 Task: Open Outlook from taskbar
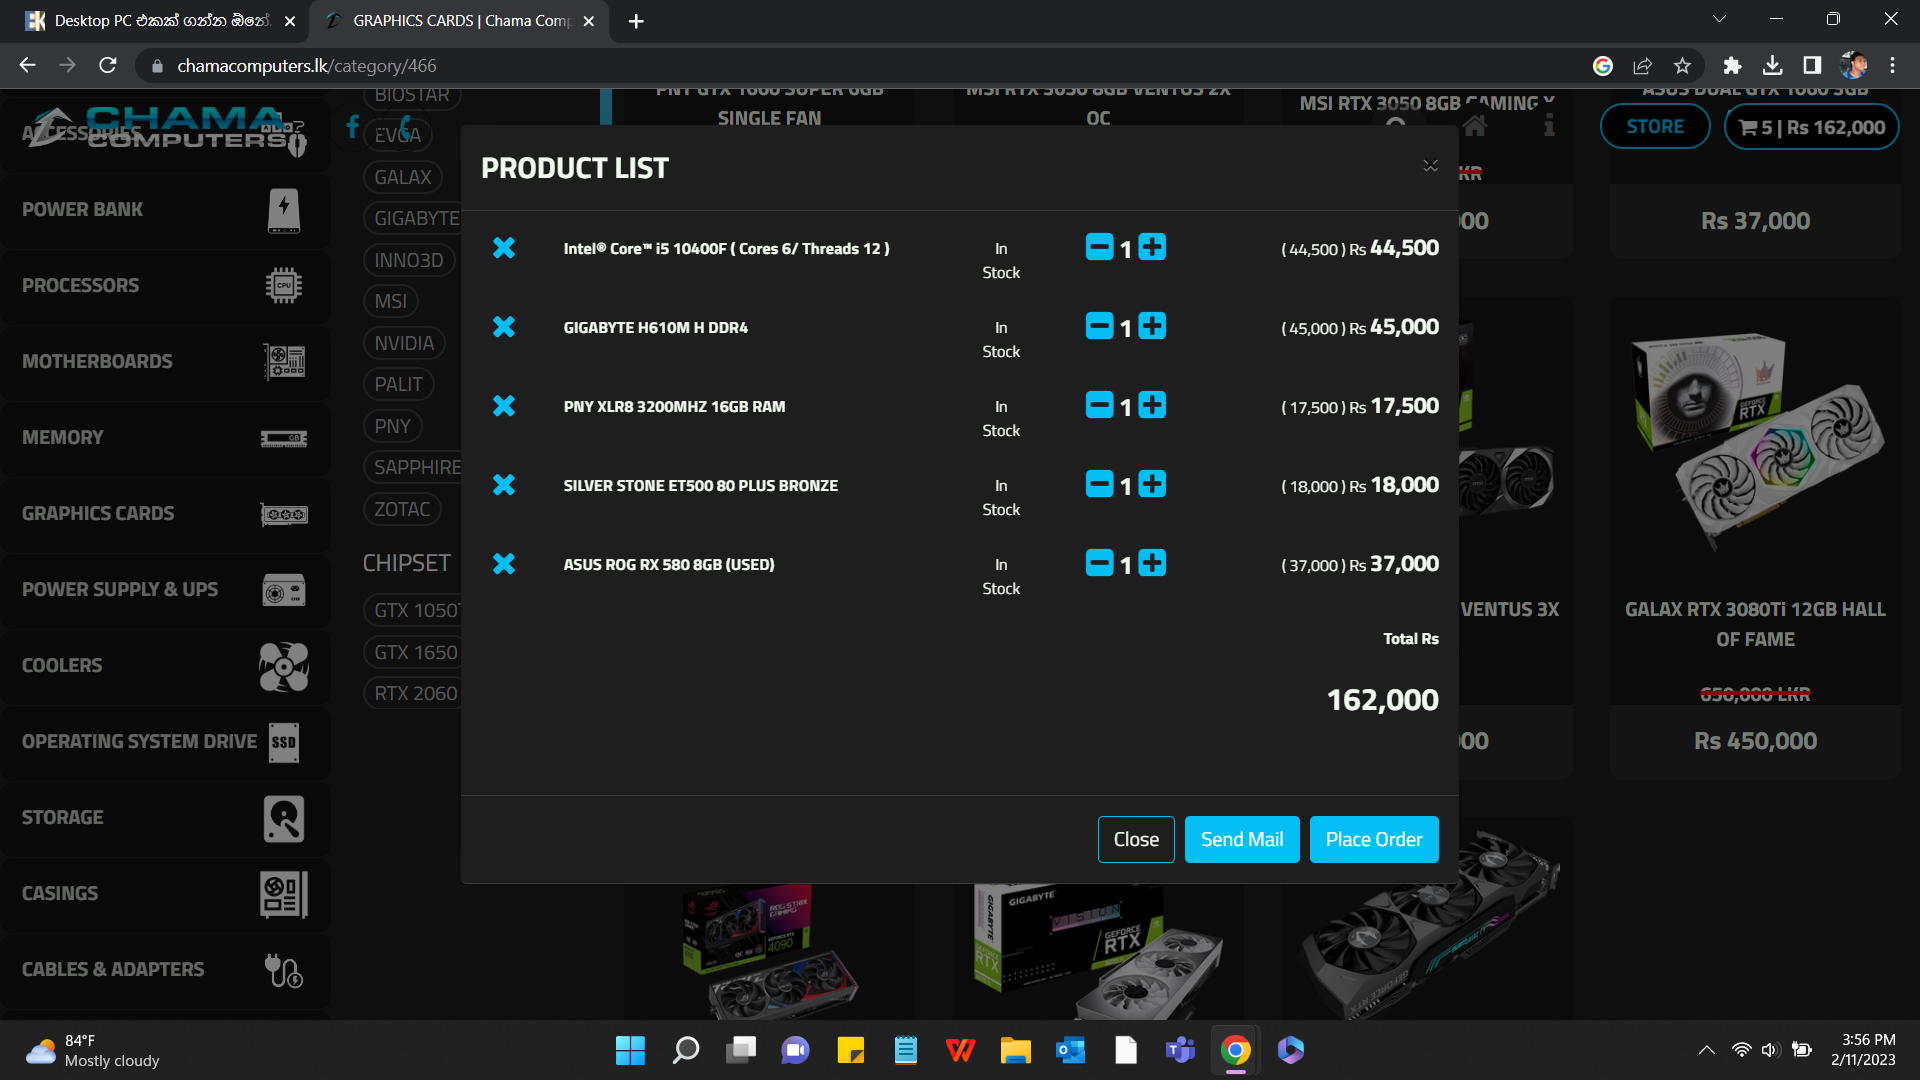pyautogui.click(x=1070, y=1050)
